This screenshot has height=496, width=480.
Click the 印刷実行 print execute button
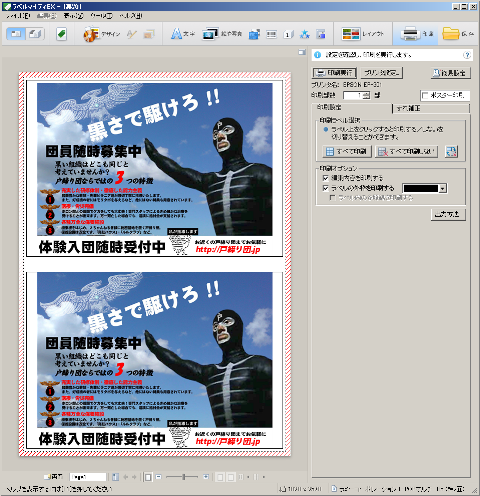(x=334, y=73)
